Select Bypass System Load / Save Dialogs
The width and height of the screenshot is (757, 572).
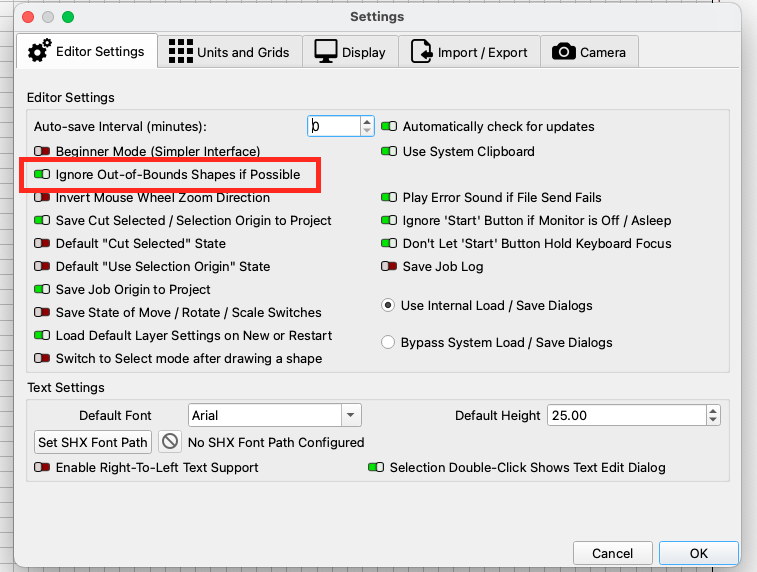point(388,342)
